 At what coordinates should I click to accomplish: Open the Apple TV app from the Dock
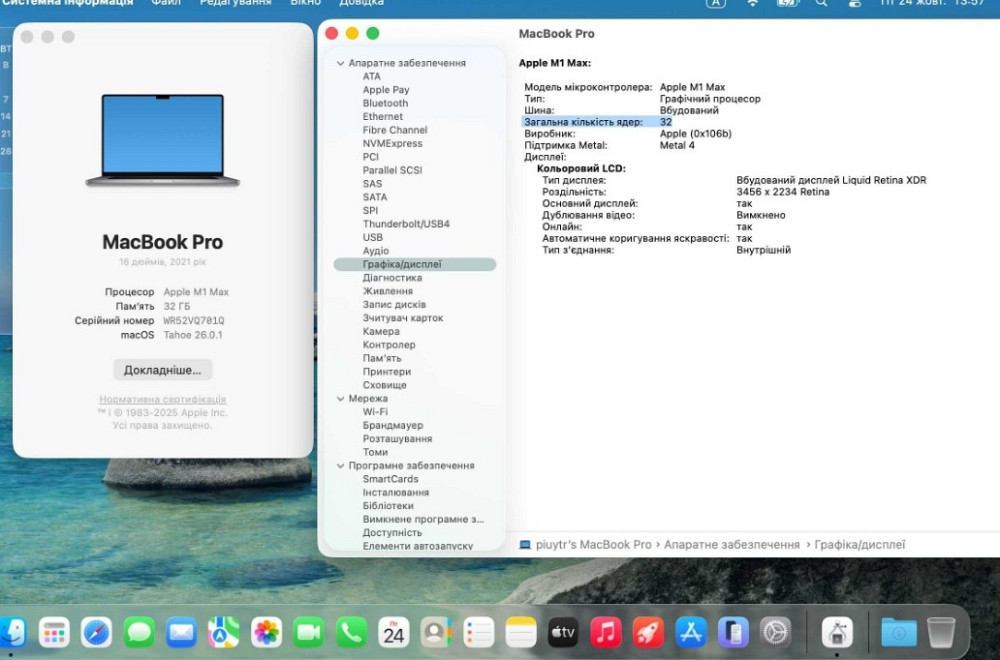coord(563,632)
